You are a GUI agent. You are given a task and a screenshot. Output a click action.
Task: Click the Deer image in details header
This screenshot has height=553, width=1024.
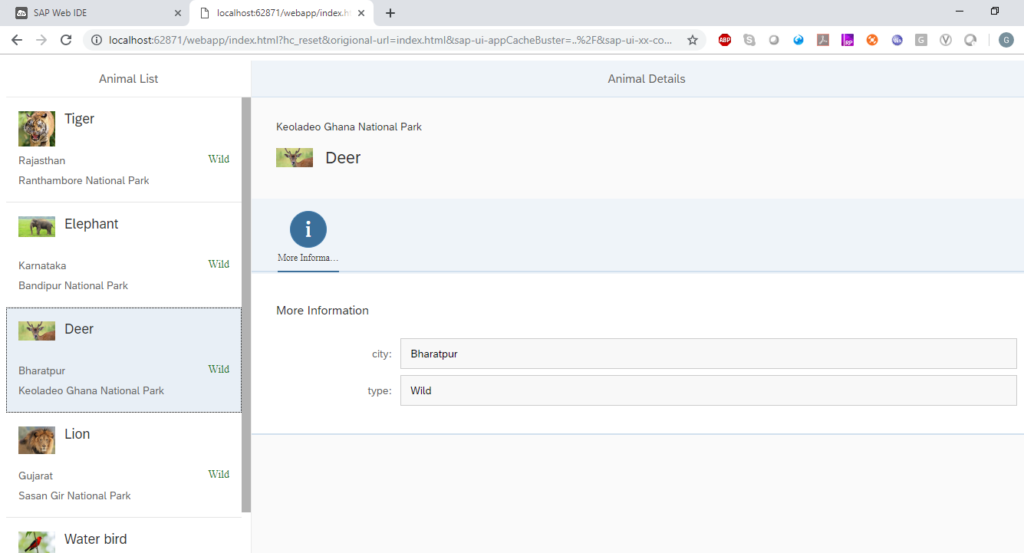(x=295, y=157)
